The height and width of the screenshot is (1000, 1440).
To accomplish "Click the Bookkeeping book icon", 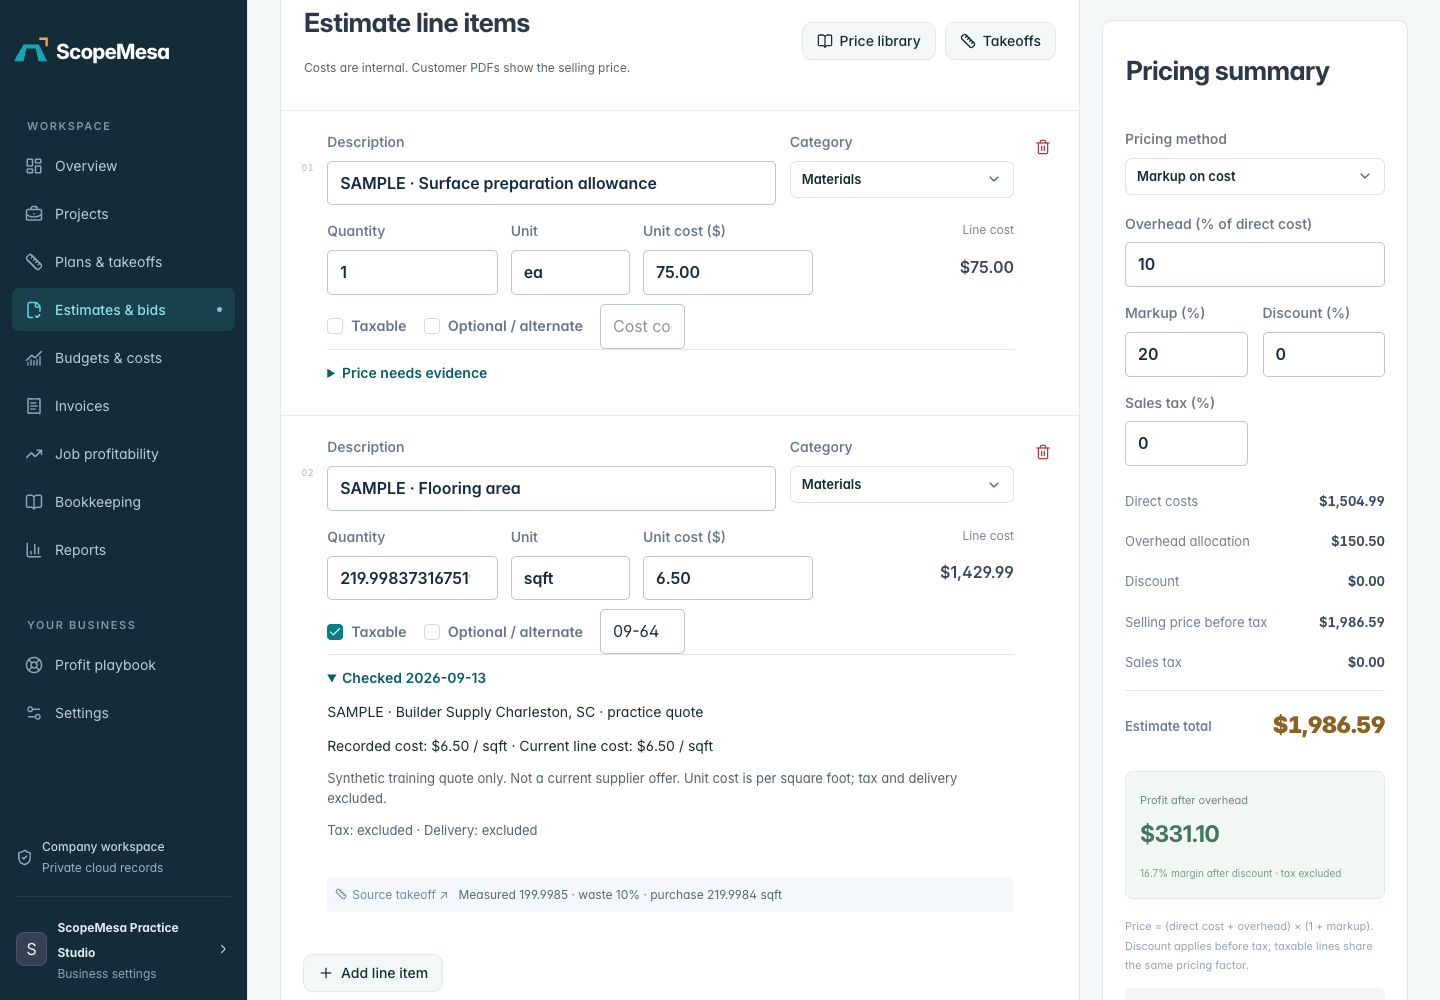I will (x=34, y=502).
